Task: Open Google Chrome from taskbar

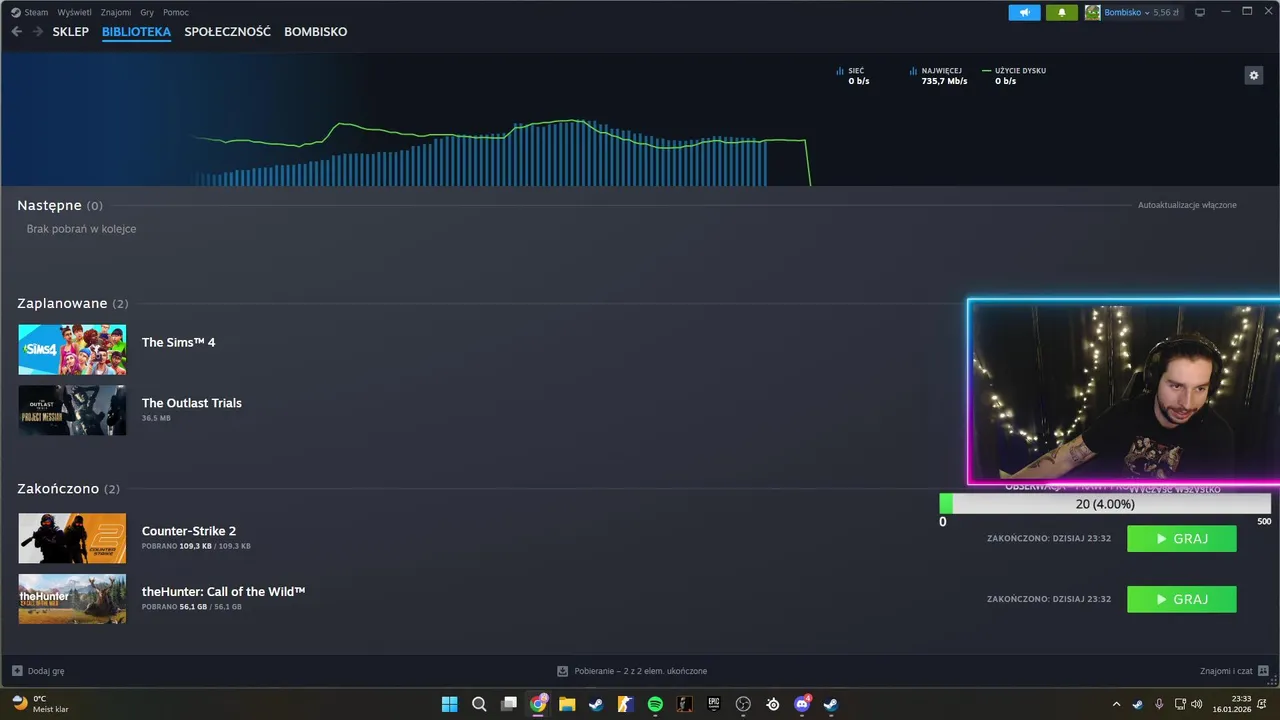Action: coord(538,704)
